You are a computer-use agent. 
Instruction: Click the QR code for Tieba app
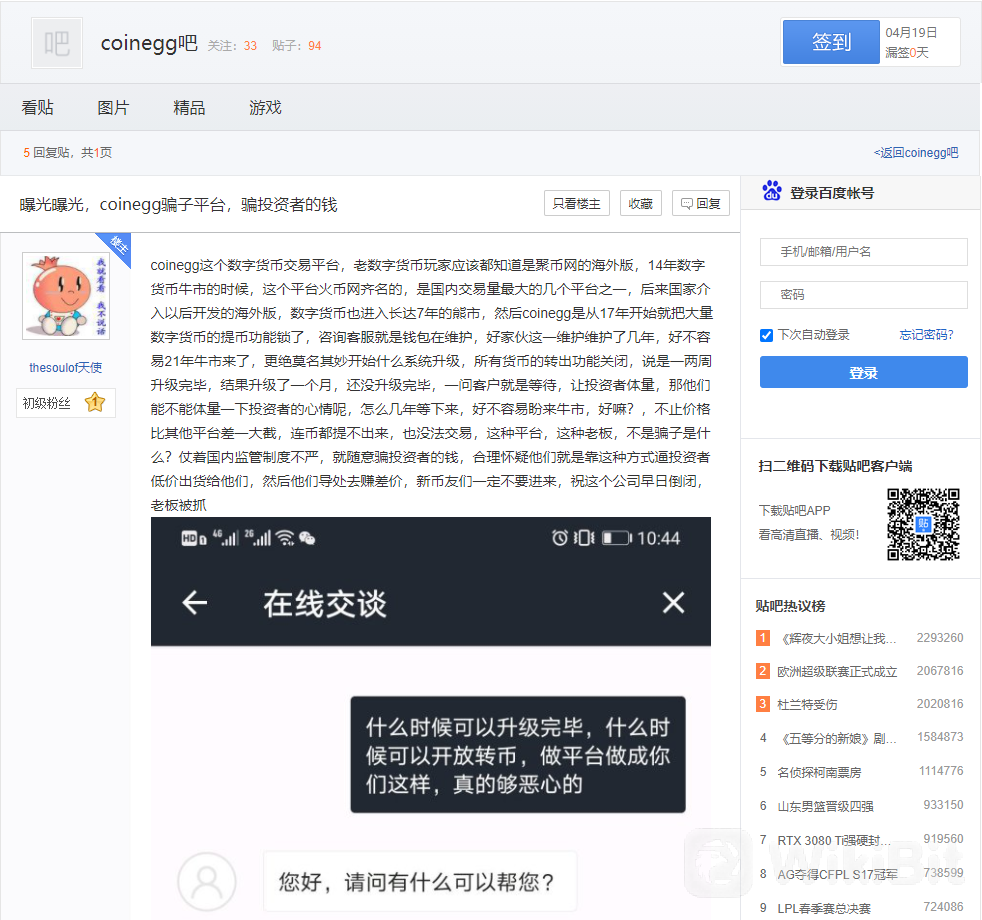pyautogui.click(x=923, y=524)
